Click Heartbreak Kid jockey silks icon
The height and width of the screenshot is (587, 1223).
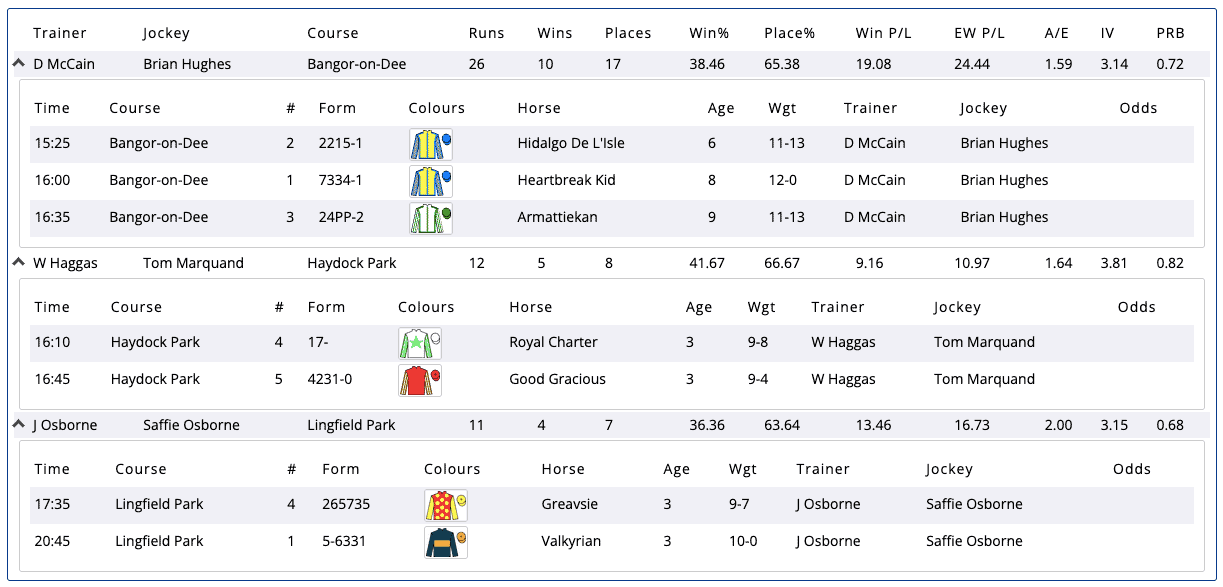[431, 181]
